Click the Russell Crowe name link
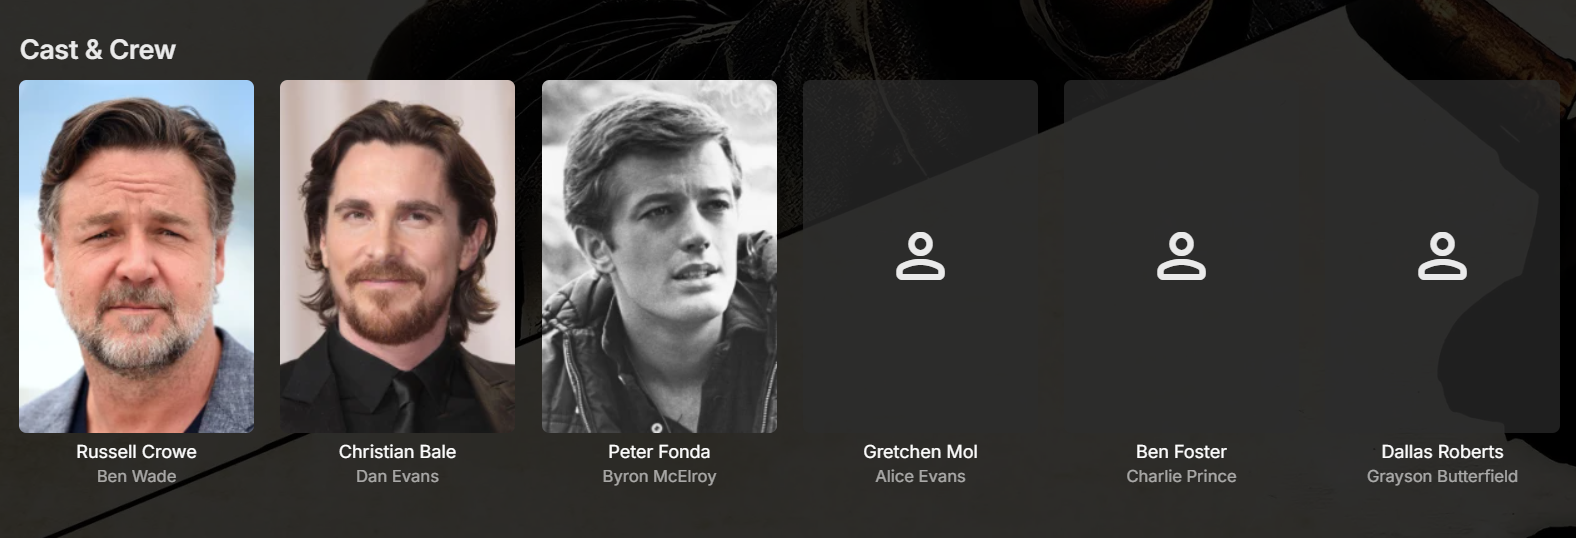The height and width of the screenshot is (538, 1576). click(x=136, y=452)
